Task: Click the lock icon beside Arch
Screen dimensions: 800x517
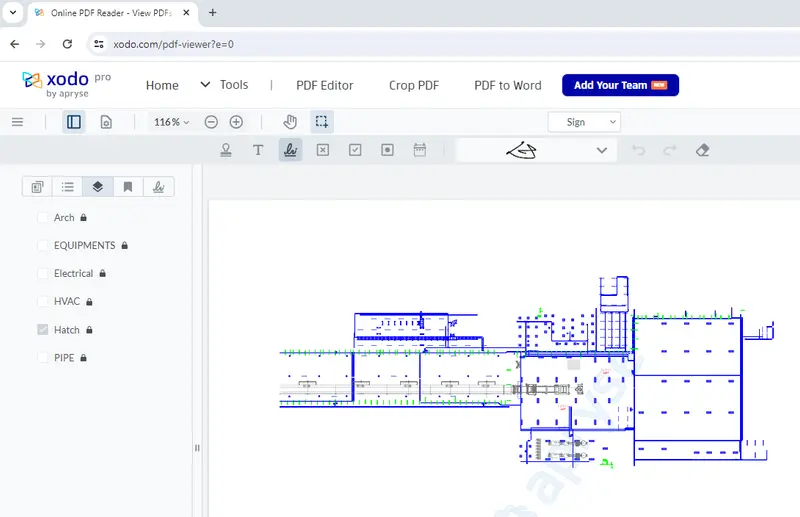Action: point(84,217)
